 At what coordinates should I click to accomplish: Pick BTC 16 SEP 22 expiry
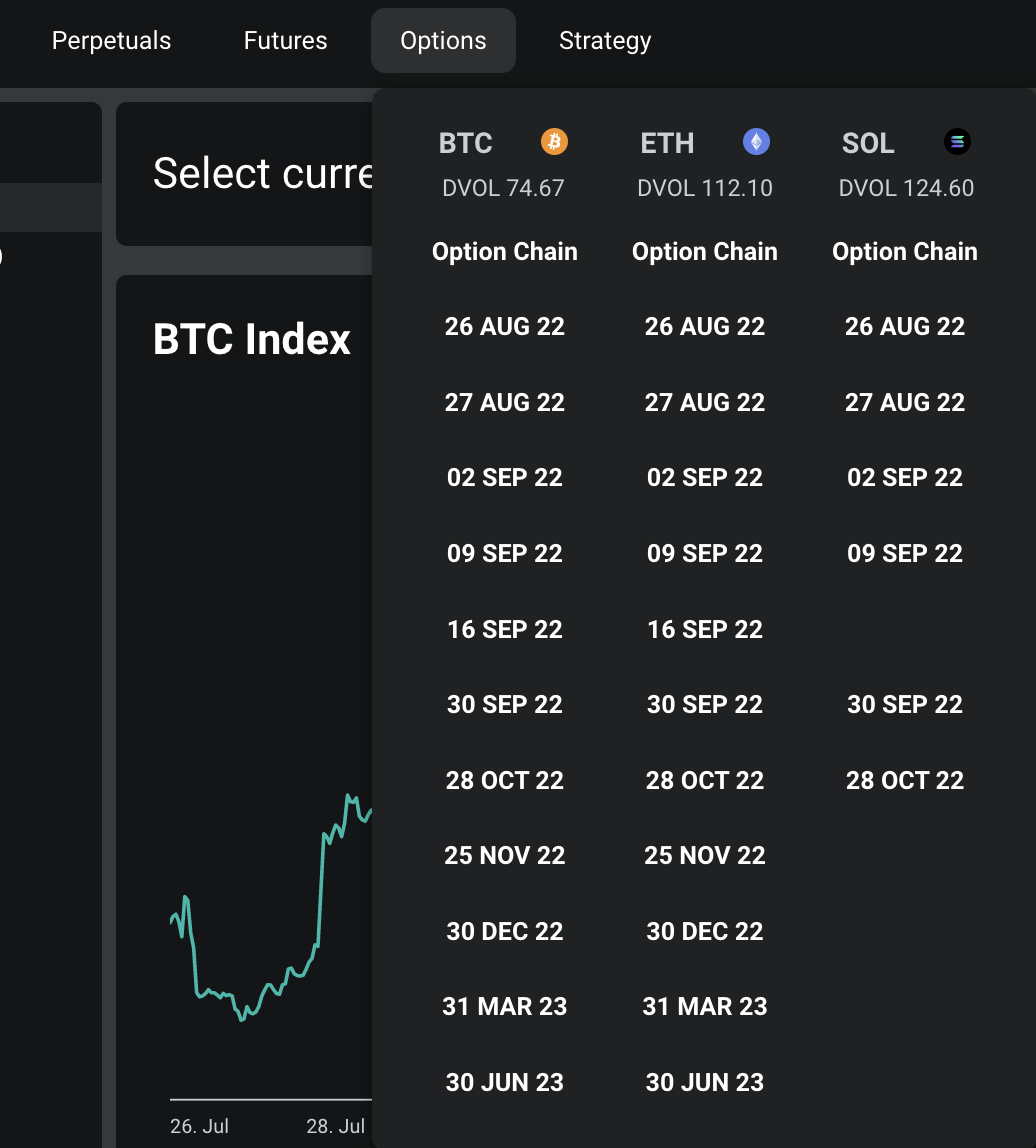(x=504, y=630)
